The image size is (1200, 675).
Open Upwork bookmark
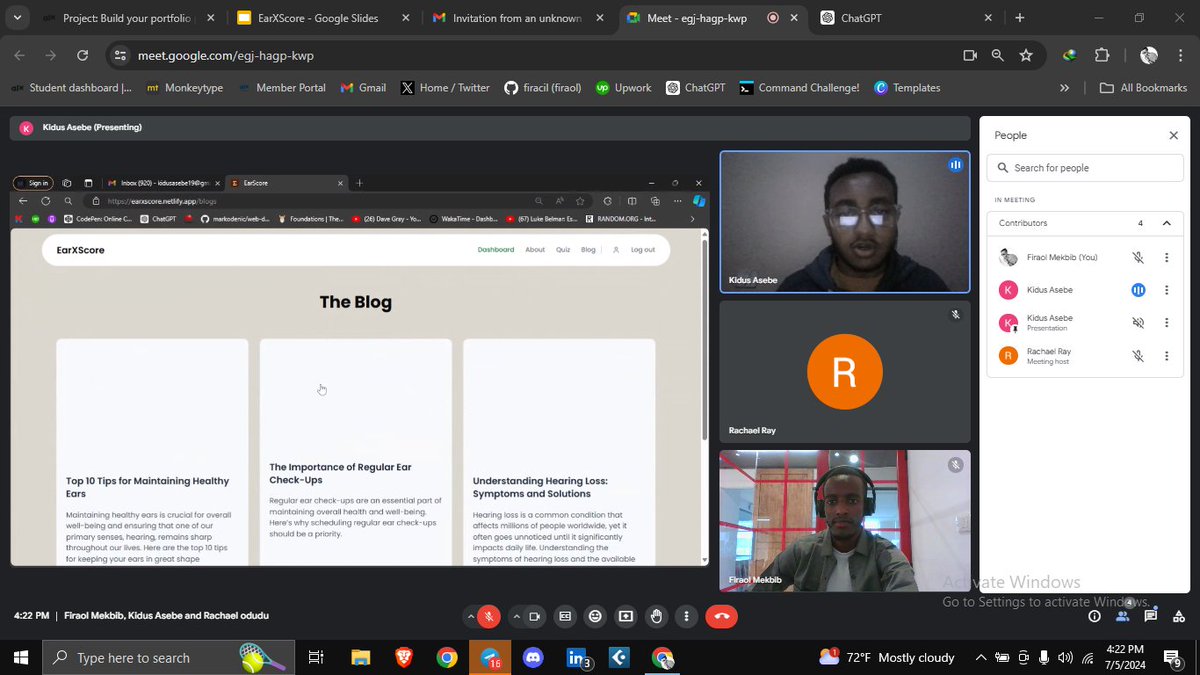click(x=624, y=88)
